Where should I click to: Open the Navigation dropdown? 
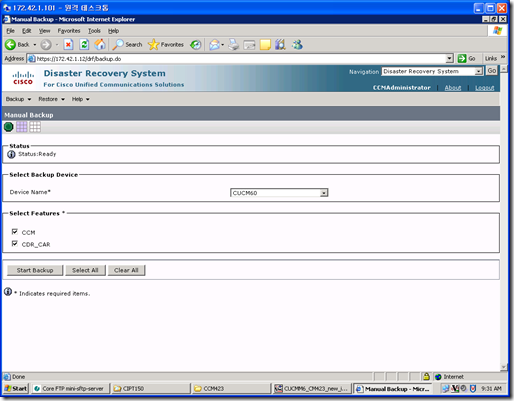point(432,71)
